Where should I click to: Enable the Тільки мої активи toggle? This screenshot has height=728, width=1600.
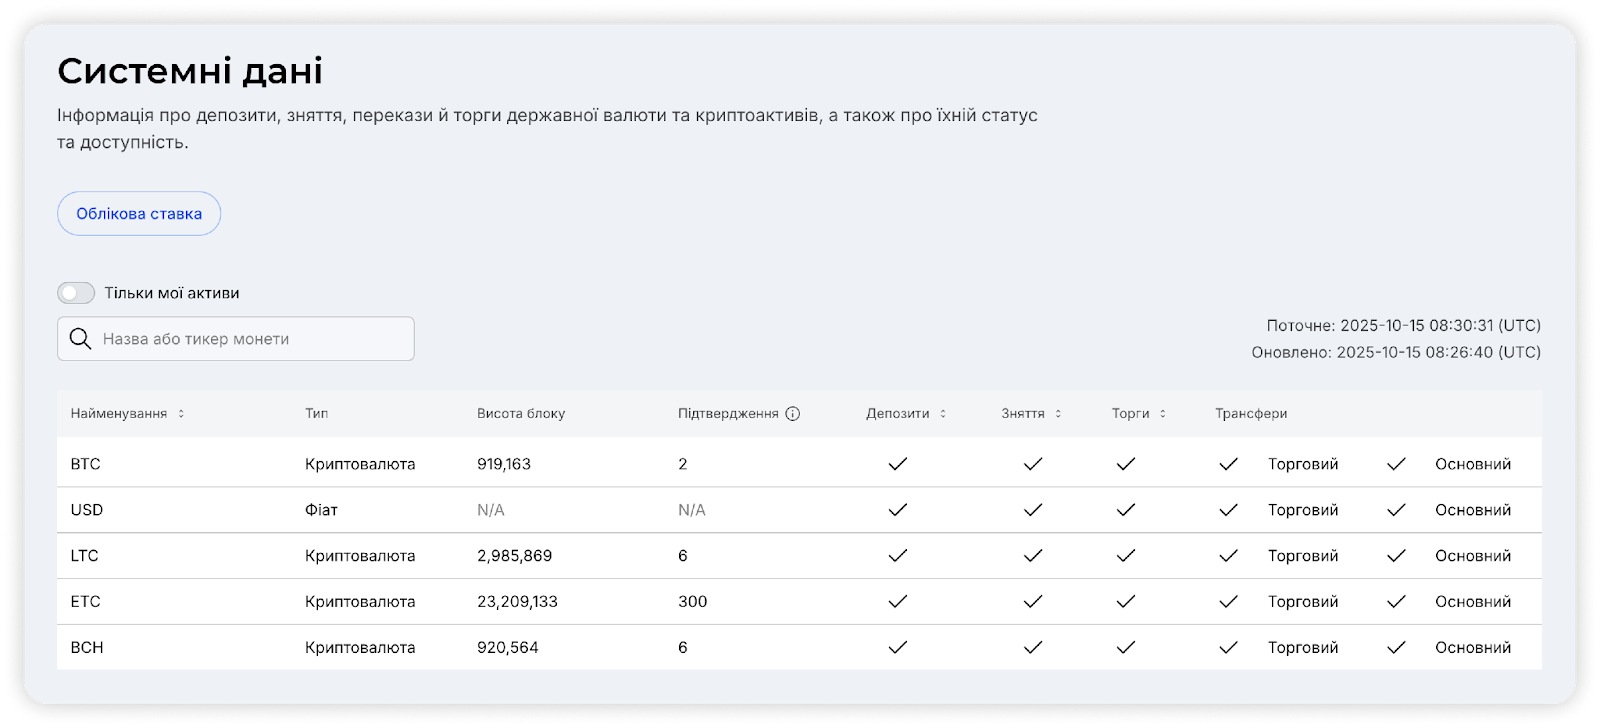[x=76, y=293]
